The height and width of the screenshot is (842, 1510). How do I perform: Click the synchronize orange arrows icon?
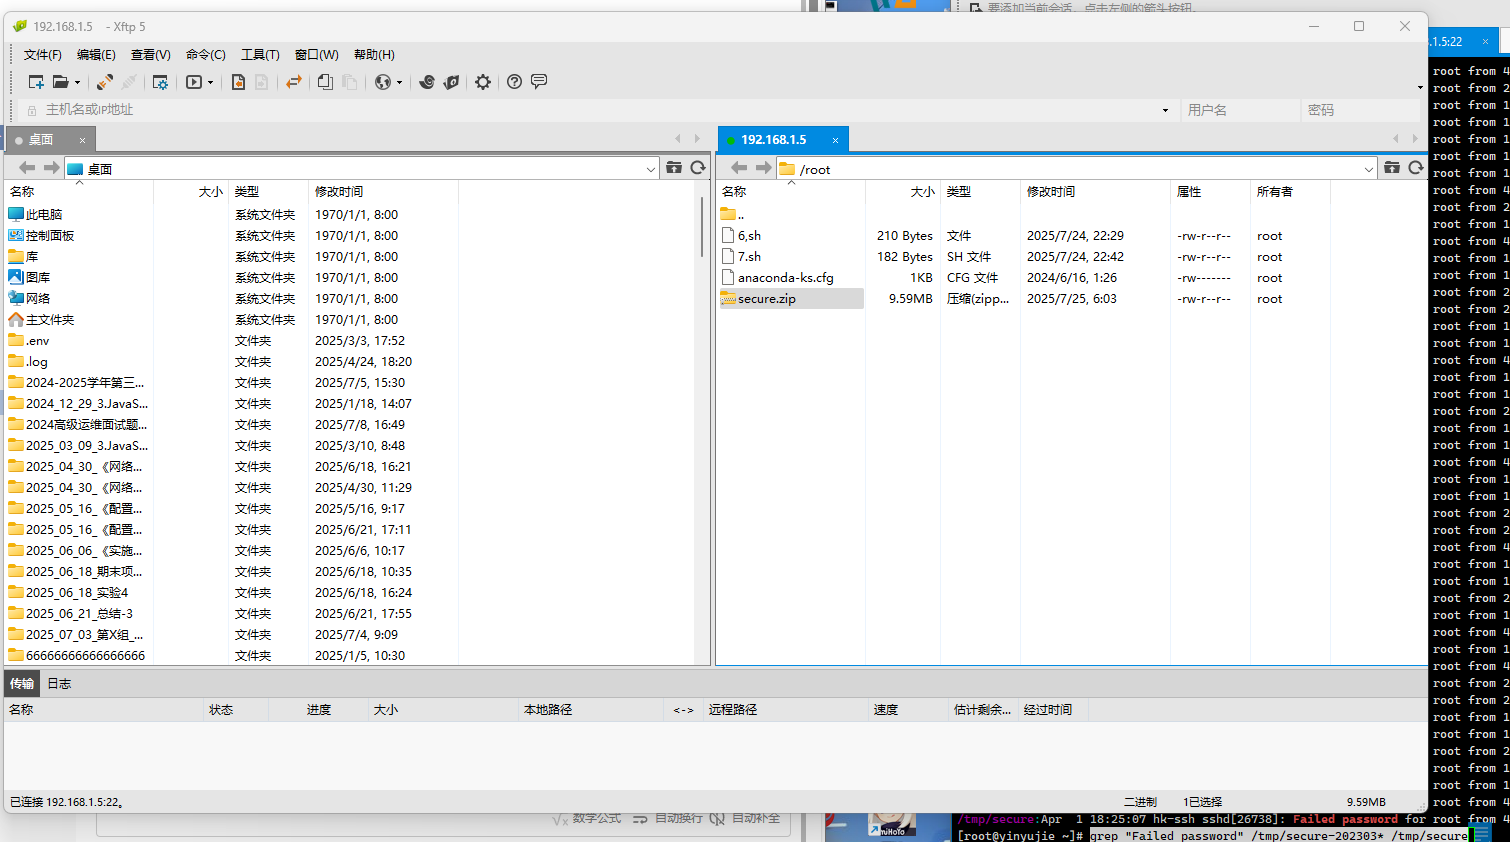[x=294, y=82]
